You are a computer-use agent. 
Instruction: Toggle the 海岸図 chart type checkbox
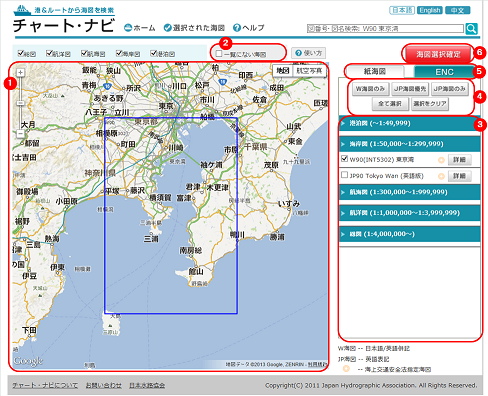pyautogui.click(x=119, y=53)
